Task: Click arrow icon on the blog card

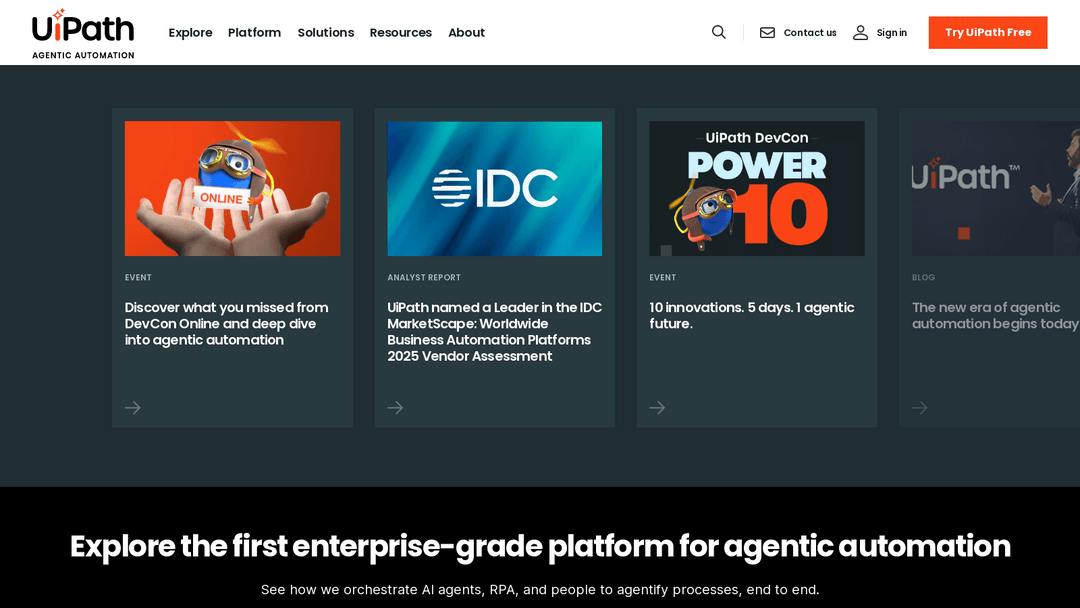Action: [x=920, y=407]
